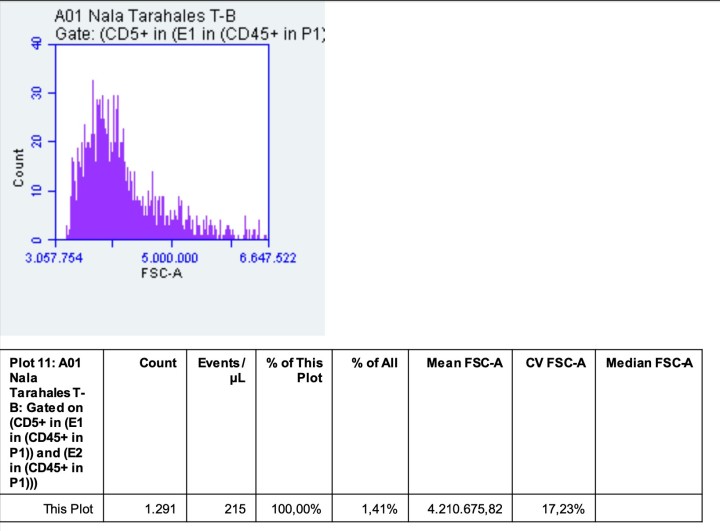Click the count value 1.291
Viewport: 720px width, 531px height.
[158, 510]
